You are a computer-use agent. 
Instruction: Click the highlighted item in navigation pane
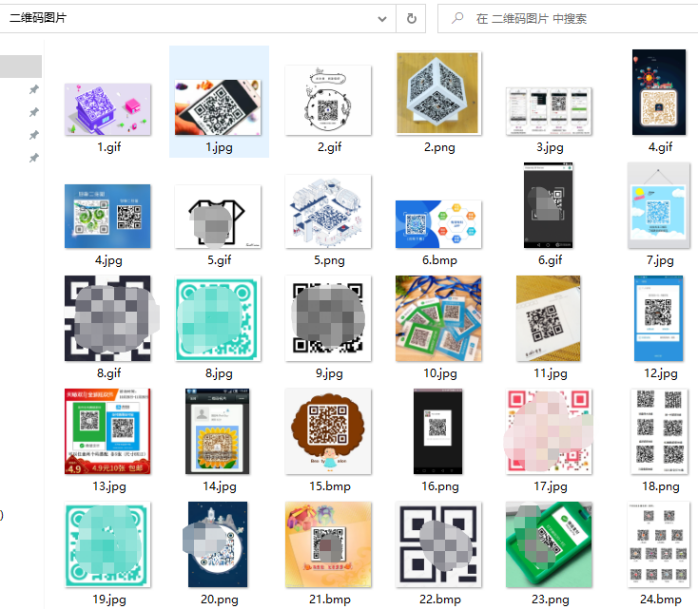(21, 66)
